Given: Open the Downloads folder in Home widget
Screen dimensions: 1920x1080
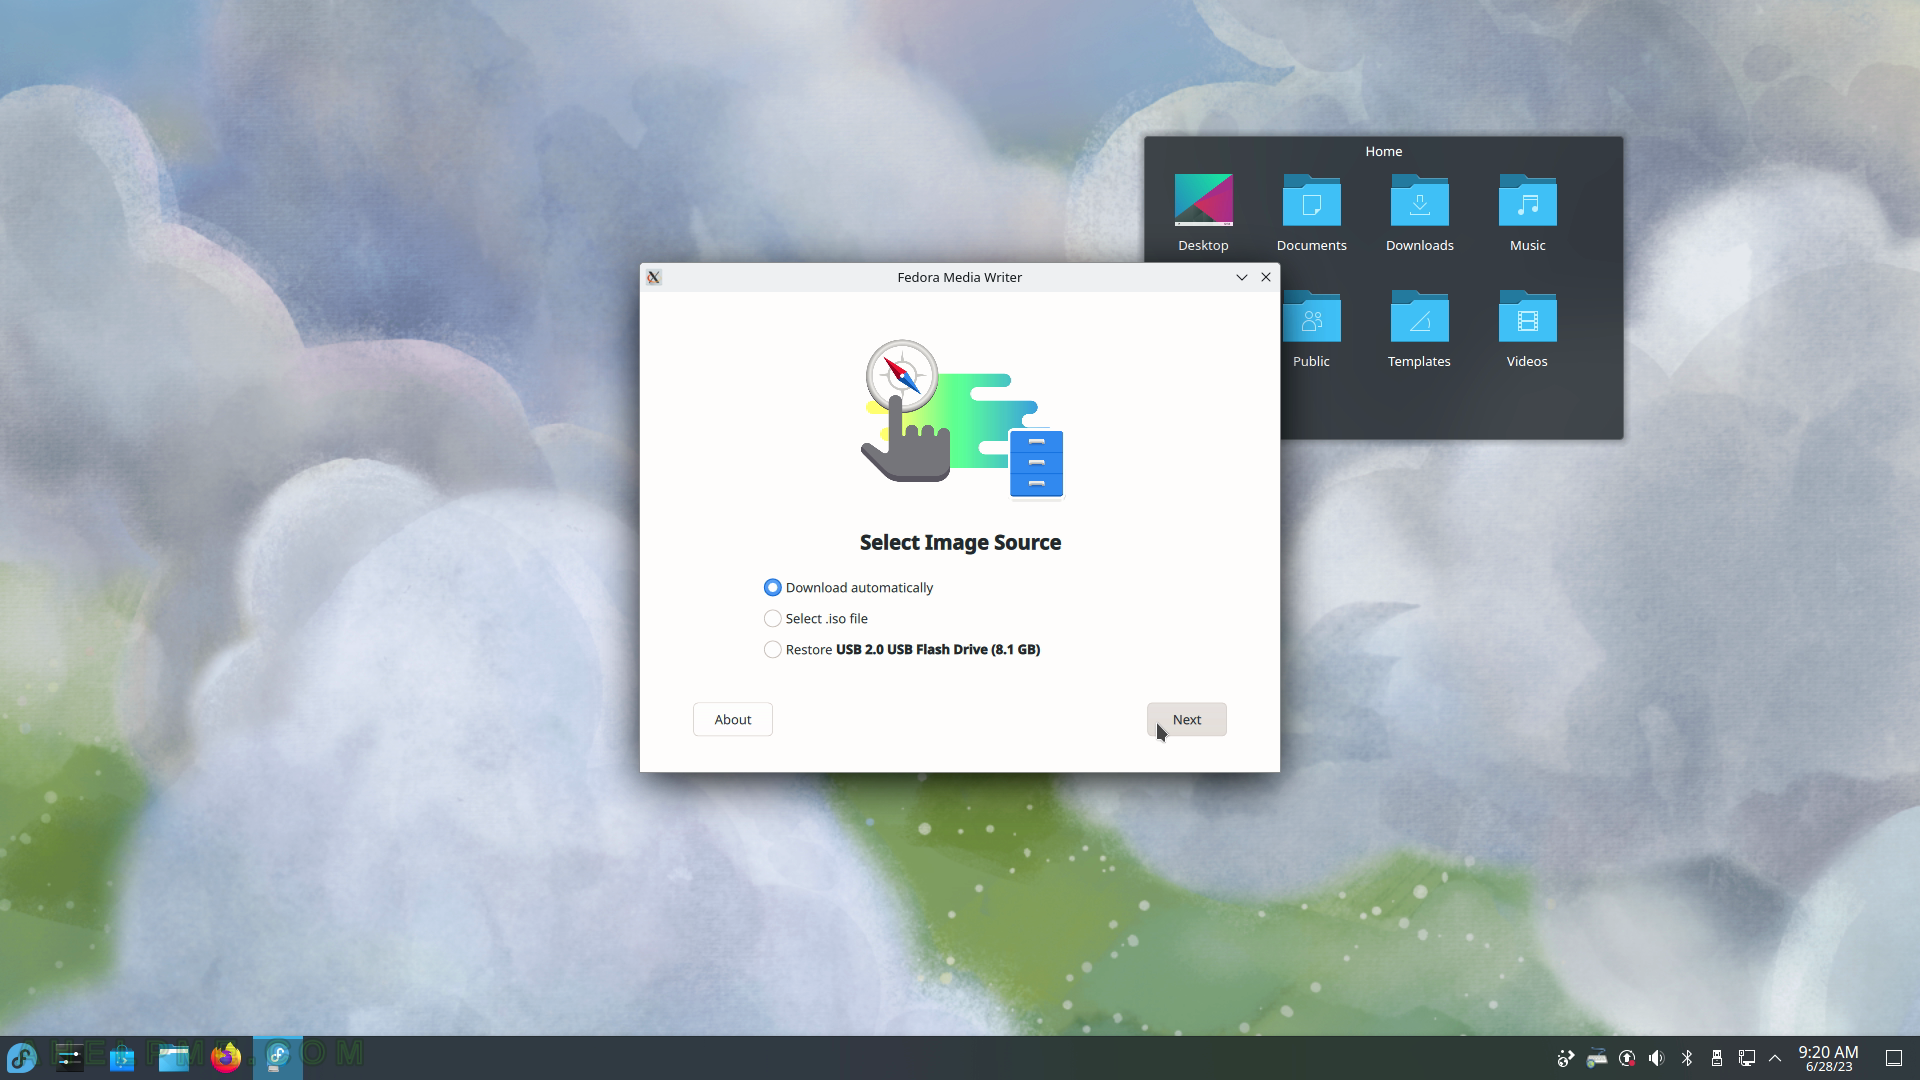Looking at the screenshot, I should click(1419, 212).
